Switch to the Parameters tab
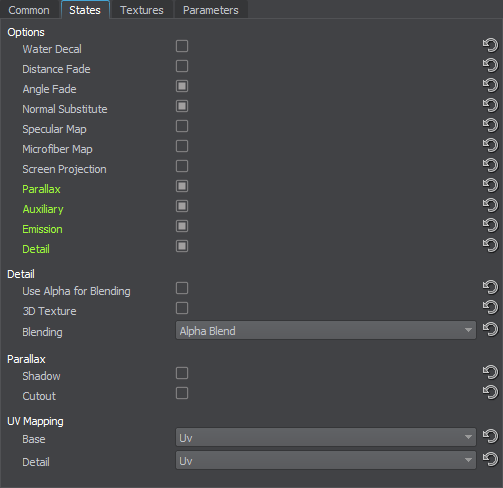Image resolution: width=503 pixels, height=488 pixels. (x=211, y=10)
